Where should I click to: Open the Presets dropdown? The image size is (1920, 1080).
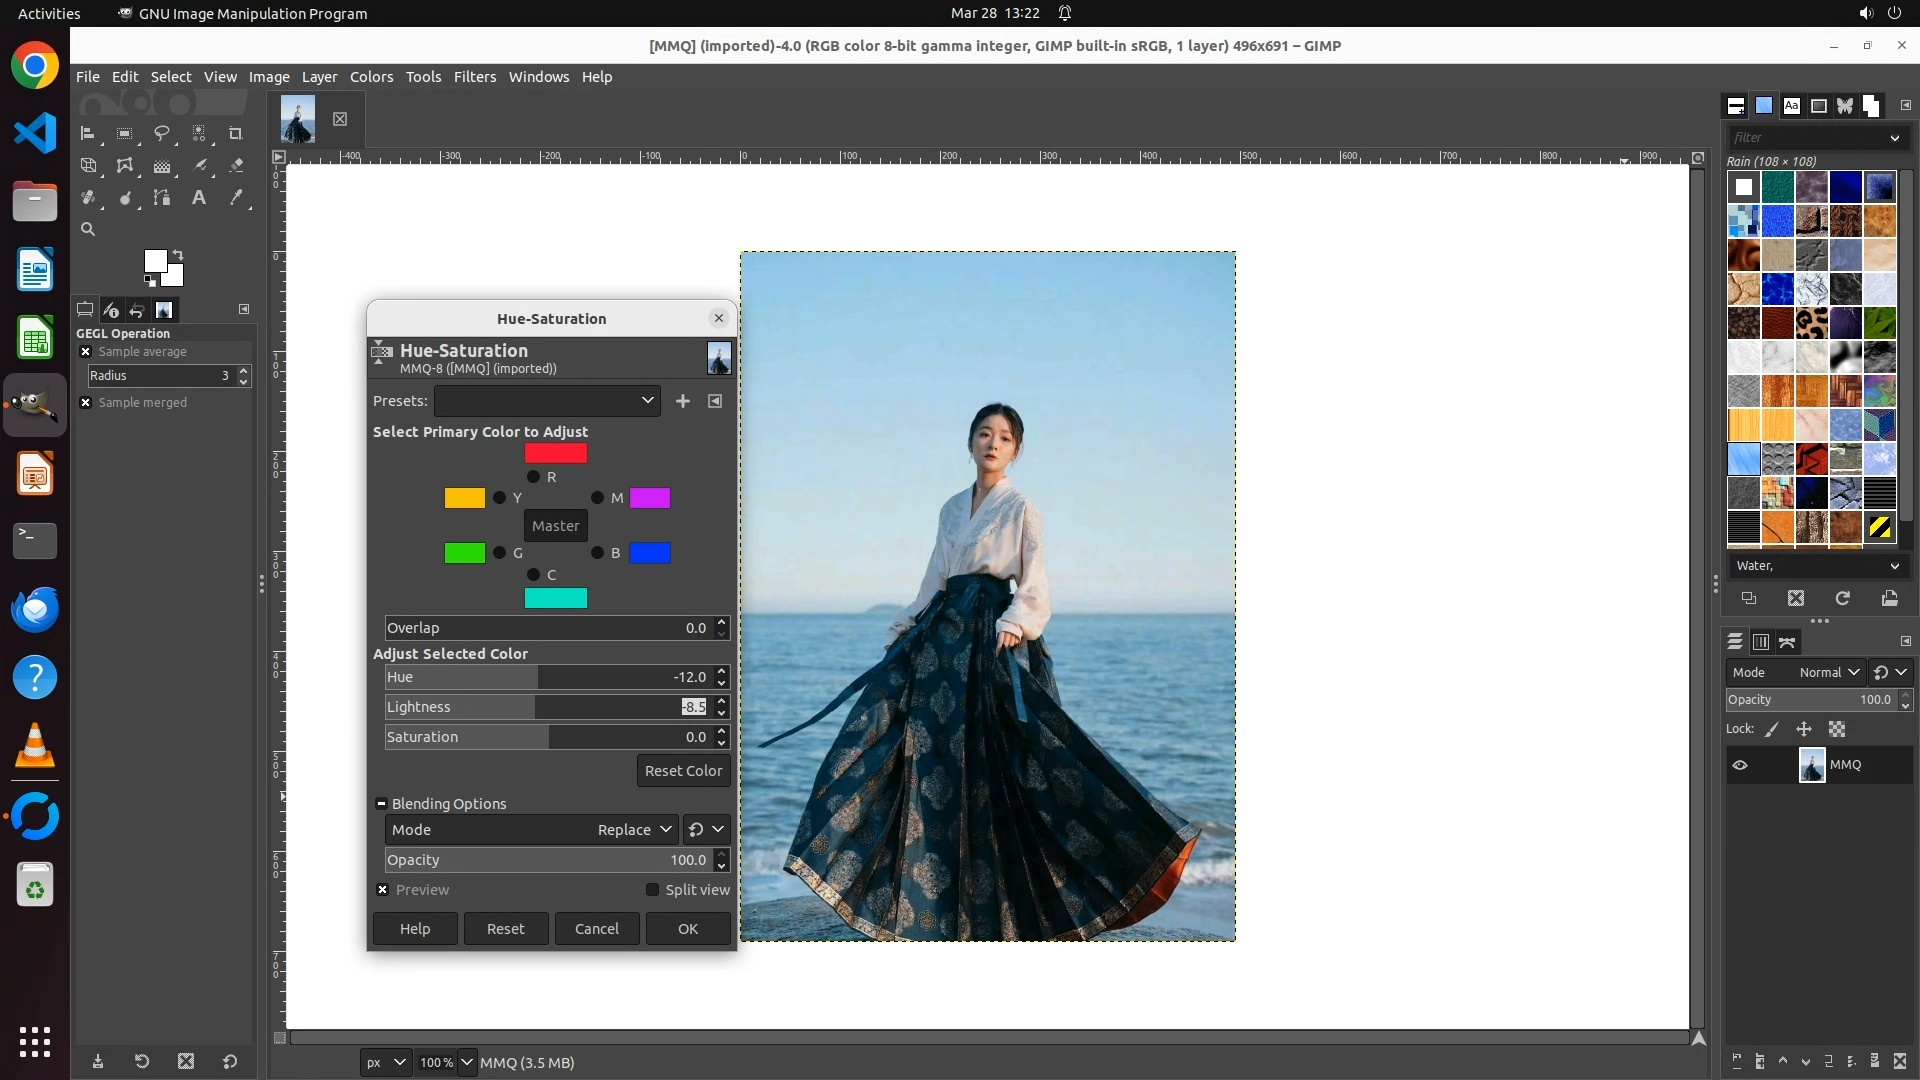tap(547, 401)
